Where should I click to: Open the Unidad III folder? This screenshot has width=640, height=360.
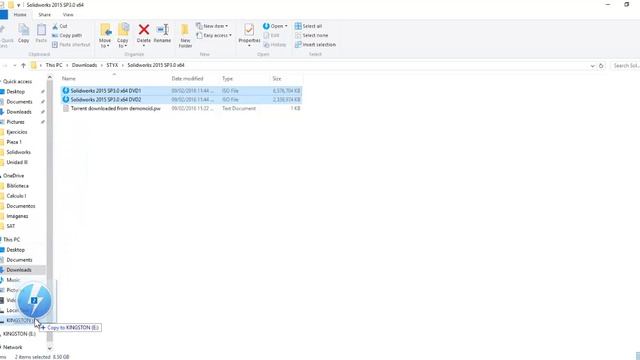pyautogui.click(x=17, y=162)
